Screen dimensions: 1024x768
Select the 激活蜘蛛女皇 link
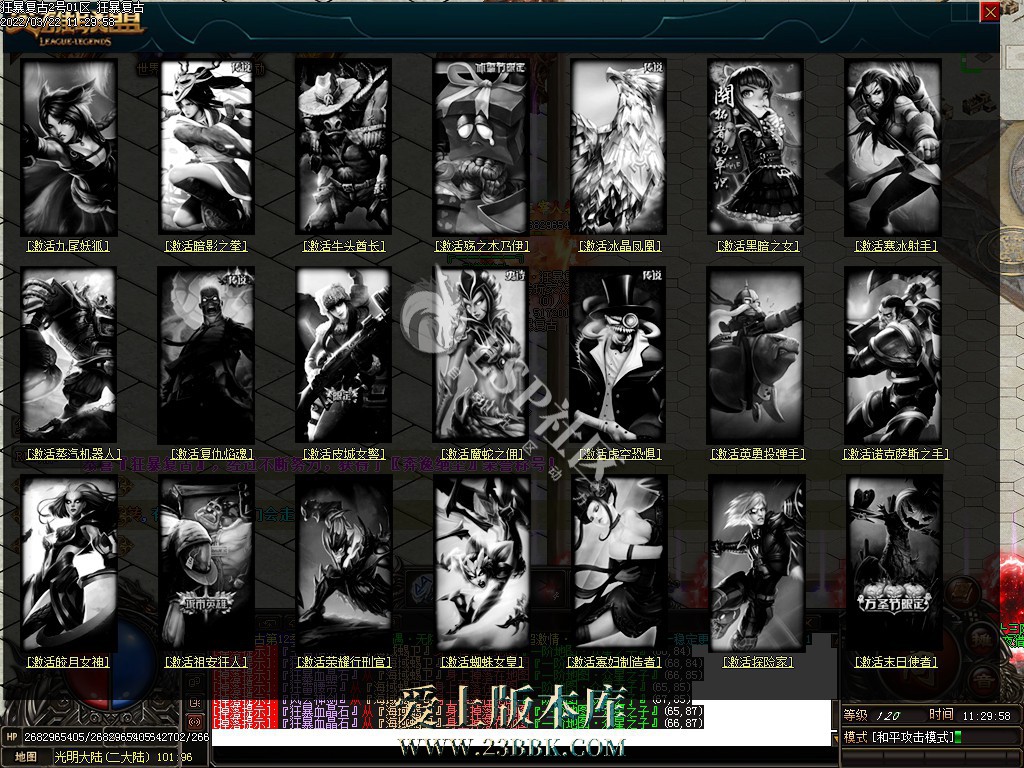482,662
